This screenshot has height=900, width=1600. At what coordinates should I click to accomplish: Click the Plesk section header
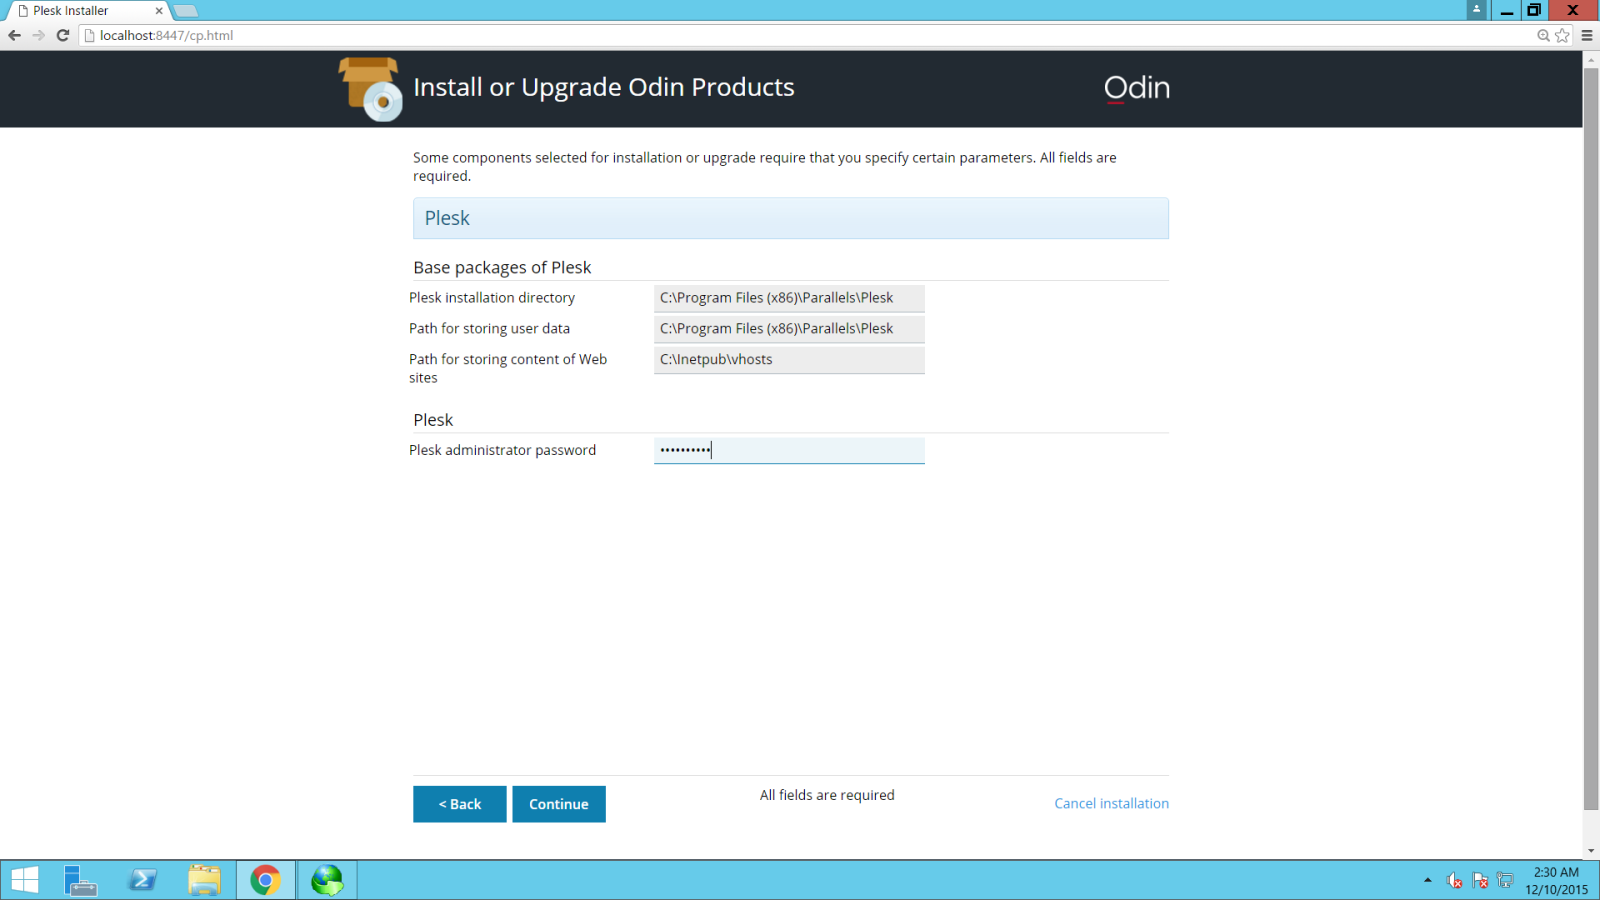coord(791,218)
